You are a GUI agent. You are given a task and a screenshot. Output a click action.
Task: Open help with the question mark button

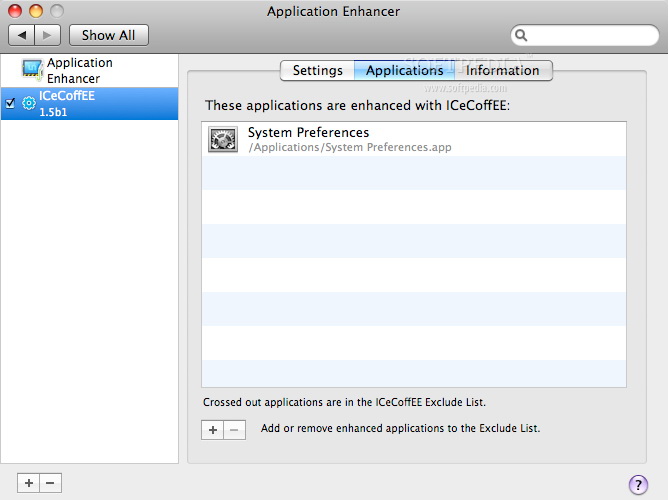pos(638,485)
